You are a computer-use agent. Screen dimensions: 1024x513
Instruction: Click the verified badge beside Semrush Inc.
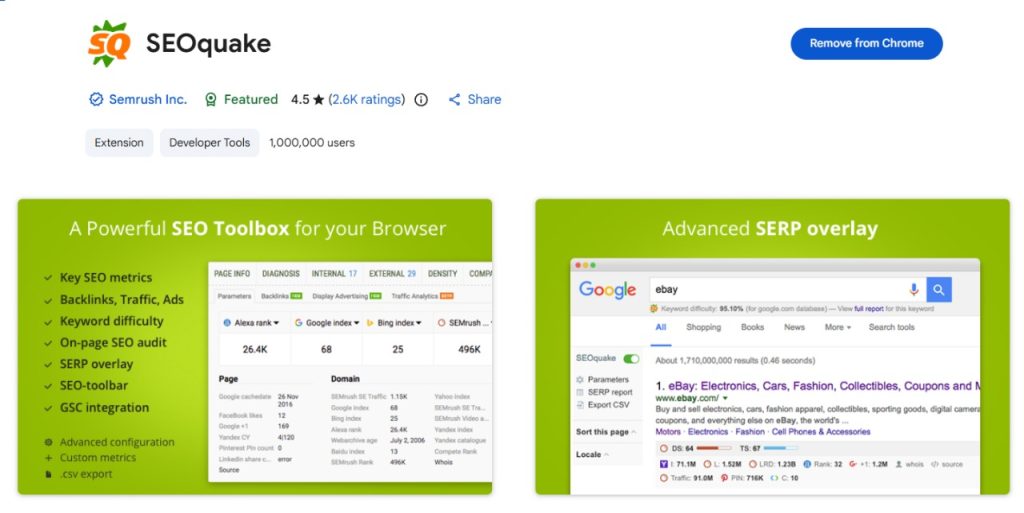click(x=96, y=99)
